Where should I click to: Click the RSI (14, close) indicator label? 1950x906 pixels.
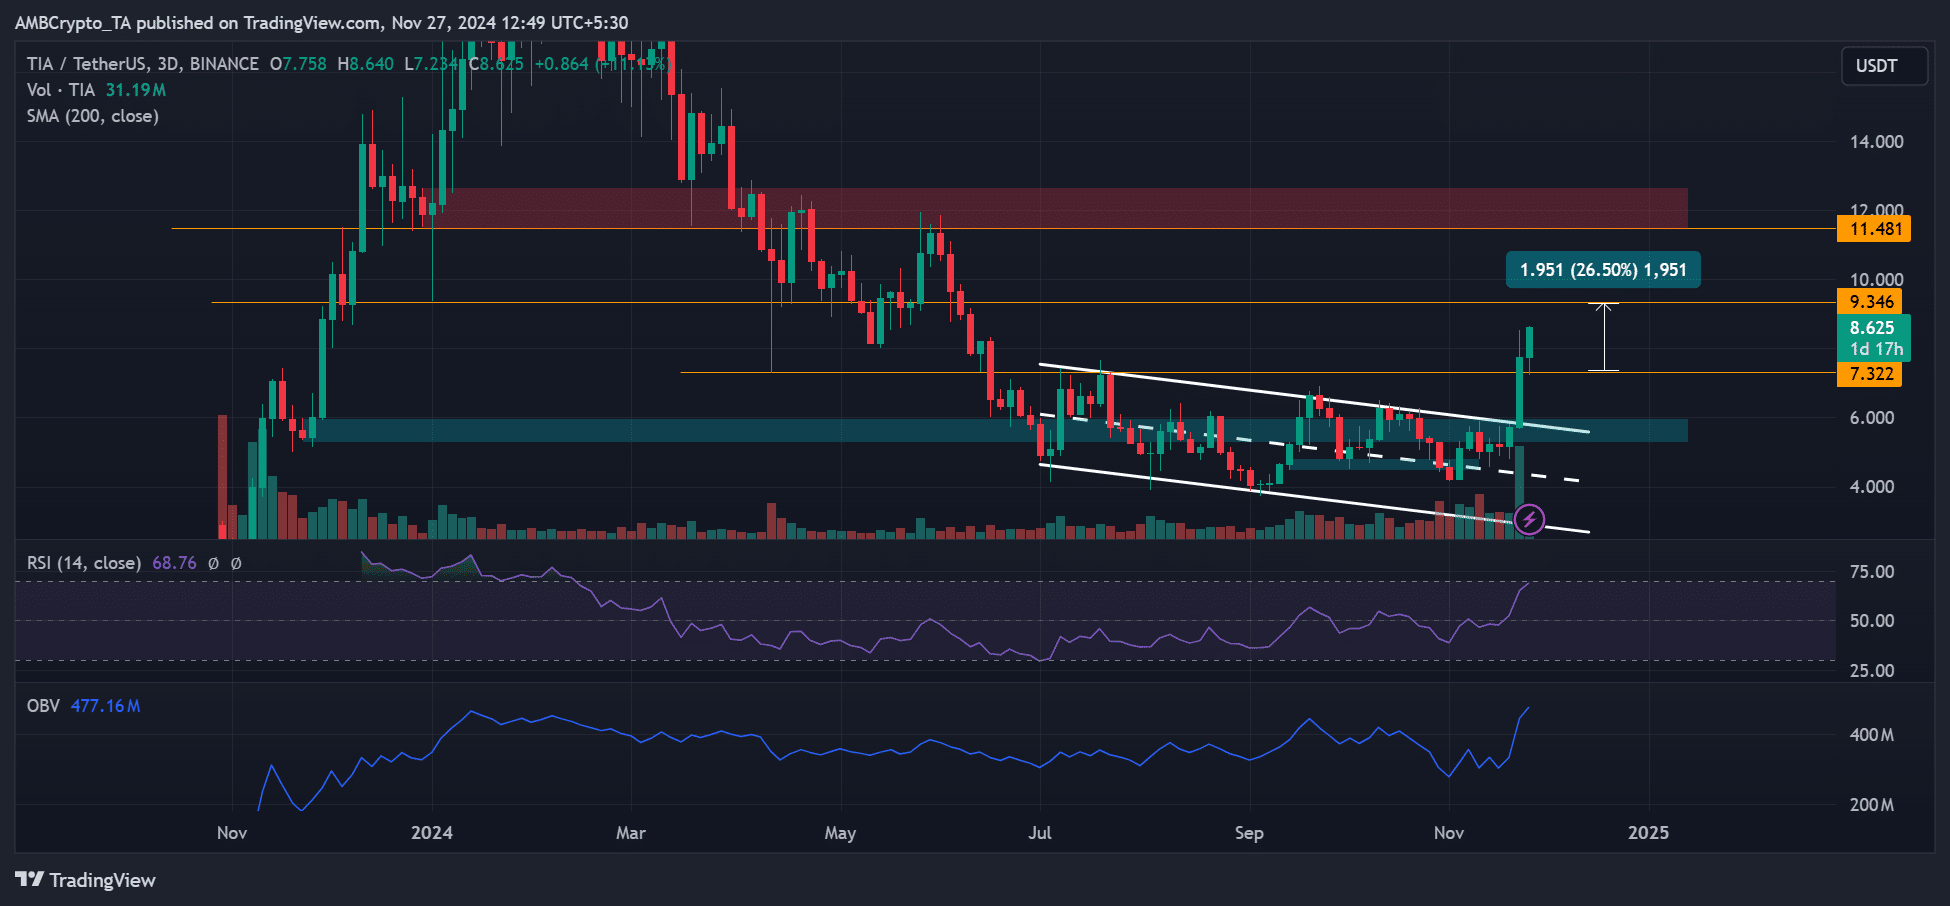(84, 563)
